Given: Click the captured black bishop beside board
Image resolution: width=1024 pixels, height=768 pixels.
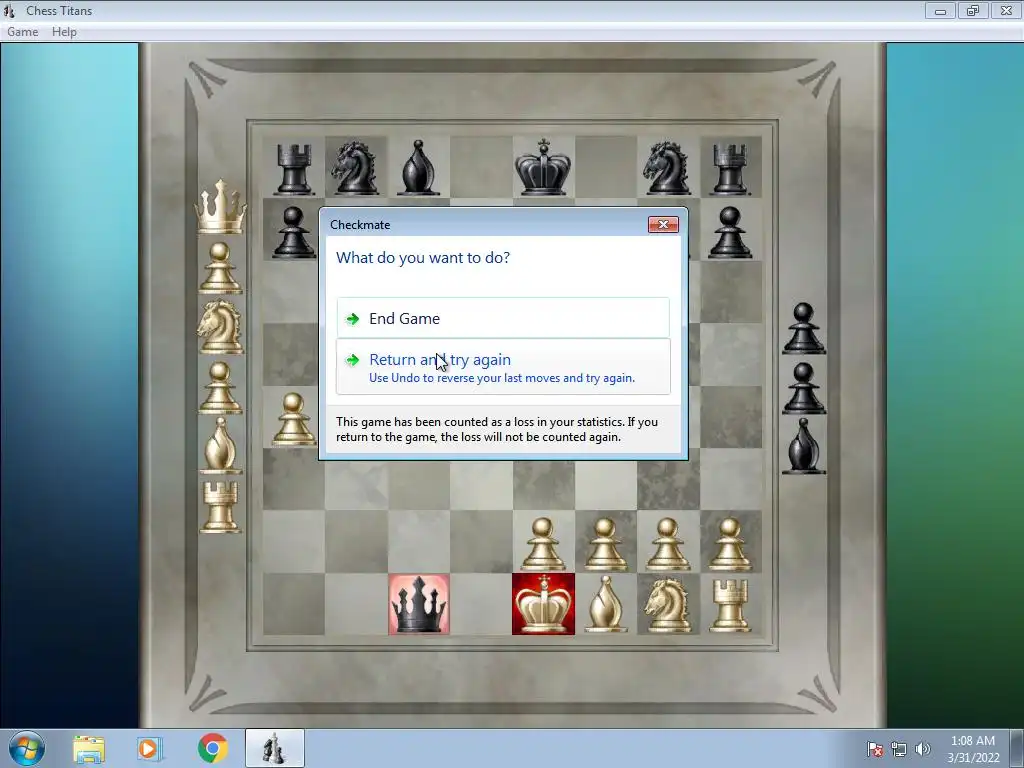Looking at the screenshot, I should click(x=804, y=446).
